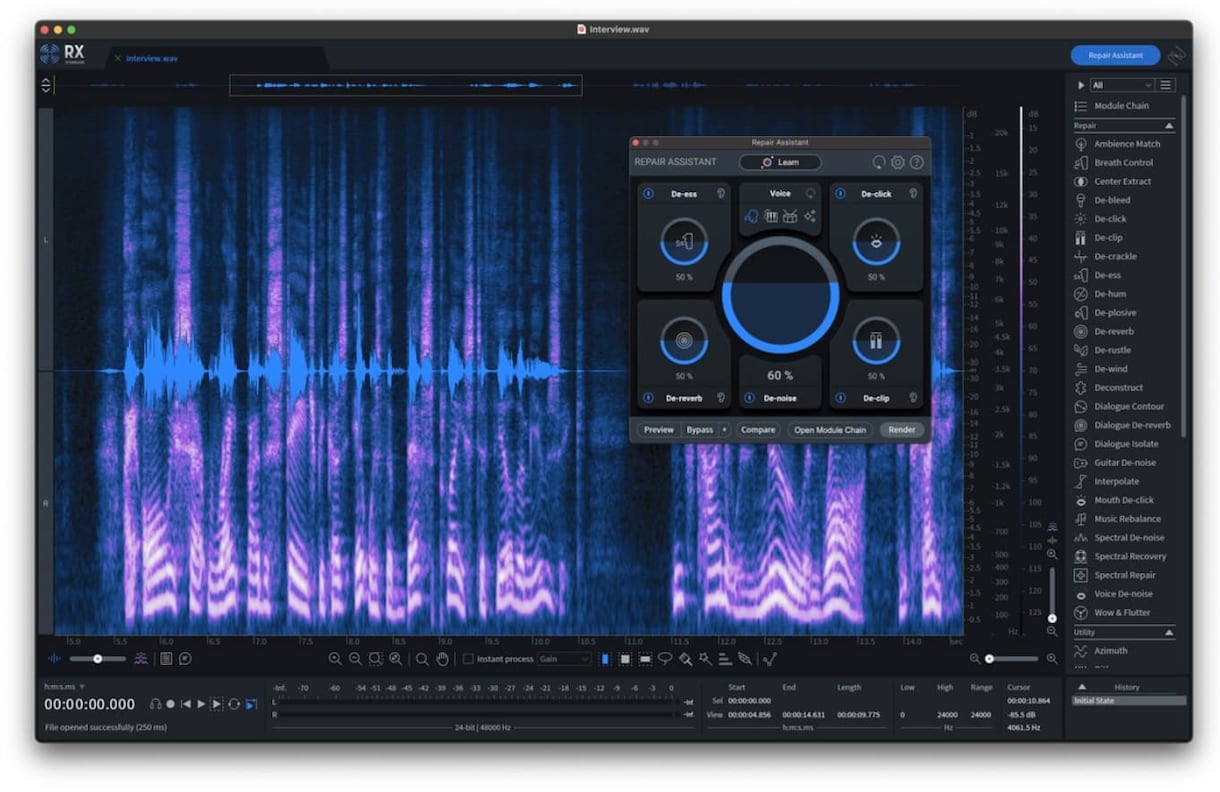Select Initial State in History
Image resolution: width=1220 pixels, height=792 pixels.
pos(1129,701)
